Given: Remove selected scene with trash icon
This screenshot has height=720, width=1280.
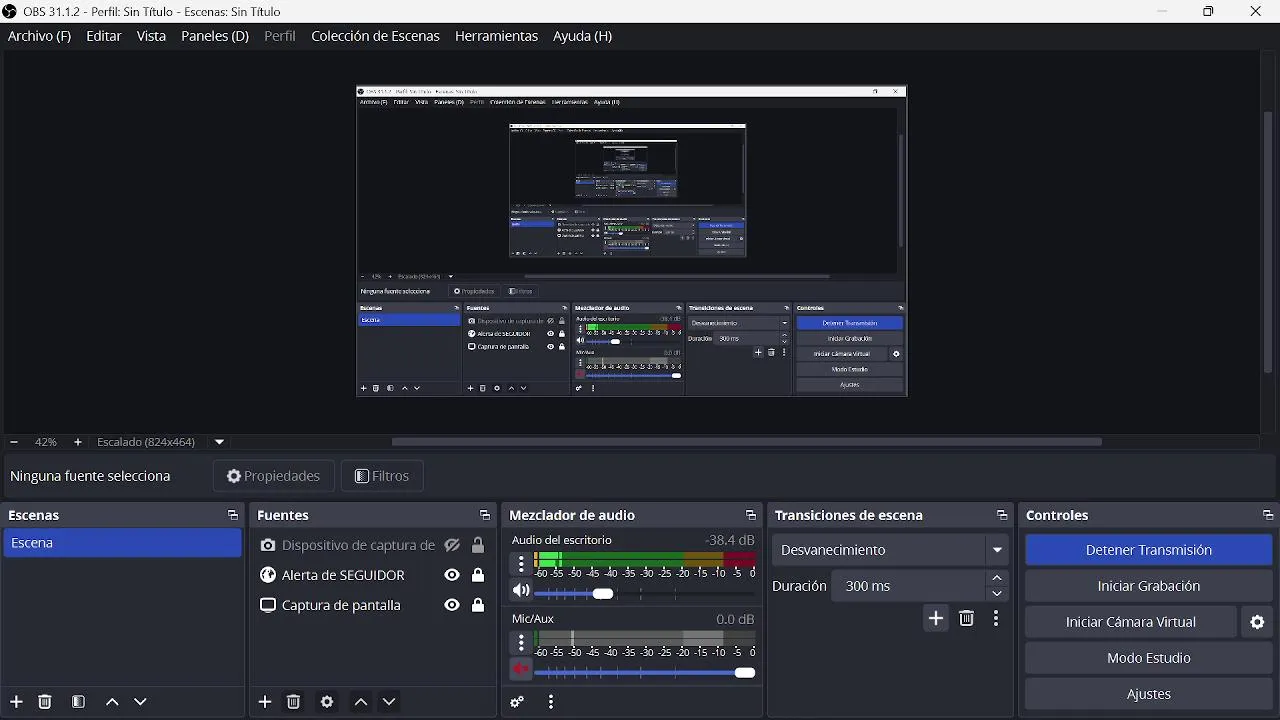Looking at the screenshot, I should pos(45,702).
